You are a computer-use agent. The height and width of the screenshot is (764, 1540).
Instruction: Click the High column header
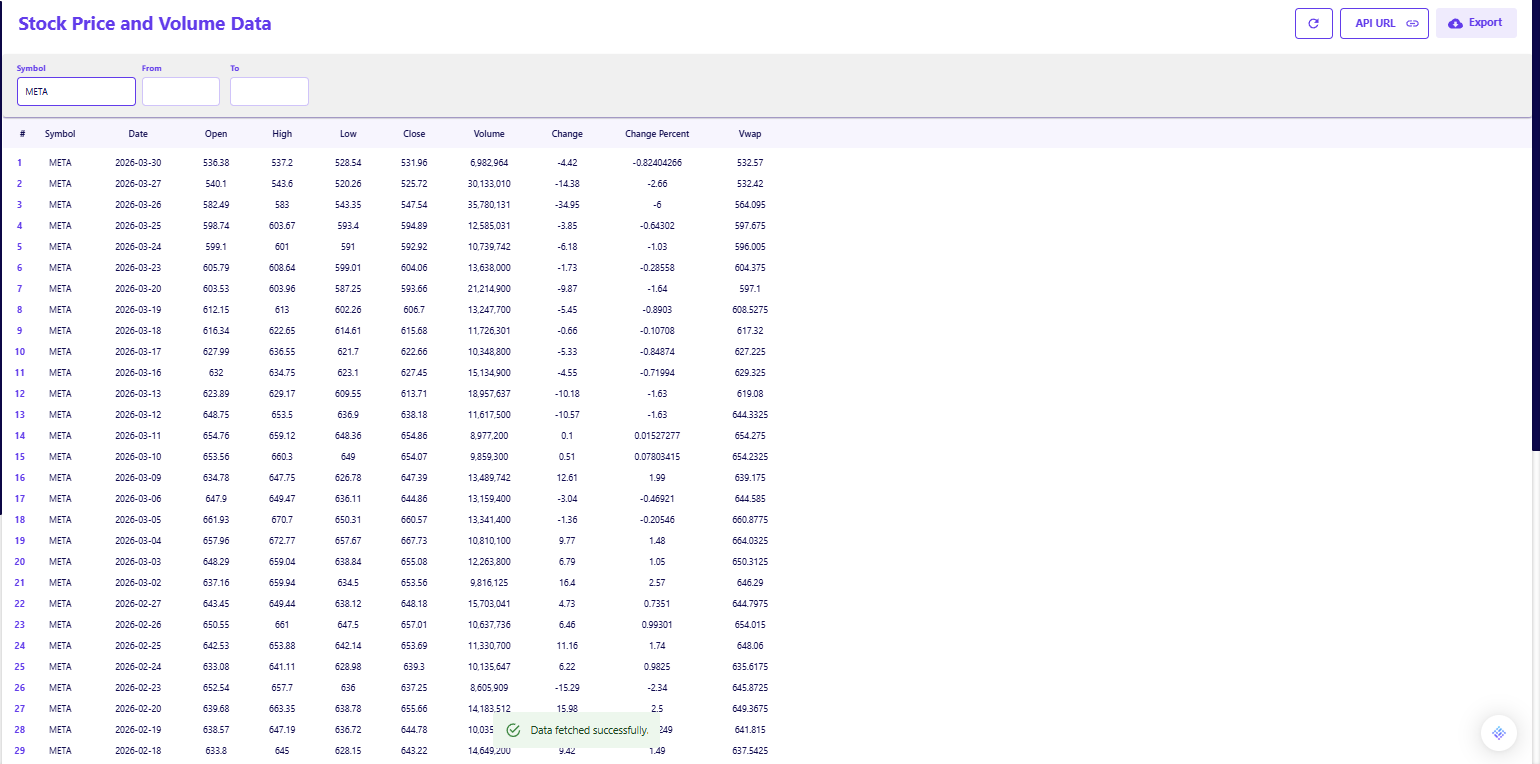tap(282, 133)
